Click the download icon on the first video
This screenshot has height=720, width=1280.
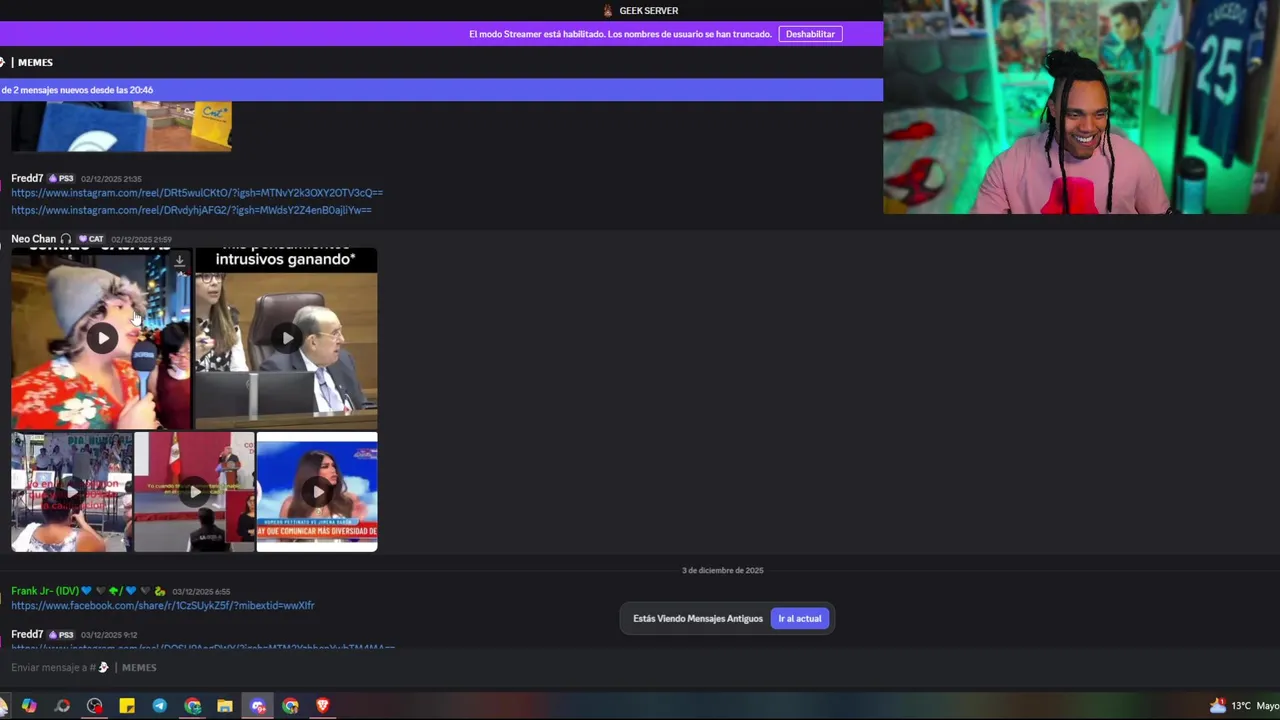(x=179, y=261)
